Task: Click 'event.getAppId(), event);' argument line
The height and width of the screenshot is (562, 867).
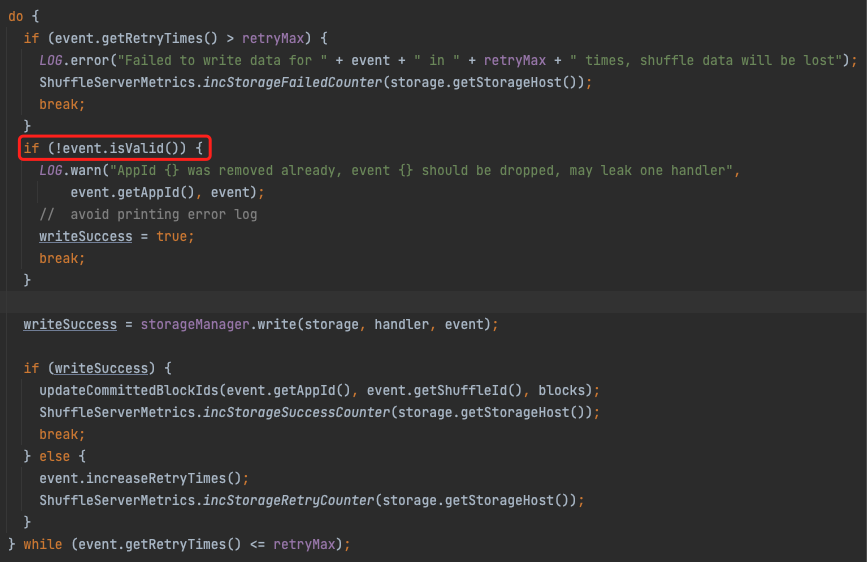Action: tap(168, 192)
